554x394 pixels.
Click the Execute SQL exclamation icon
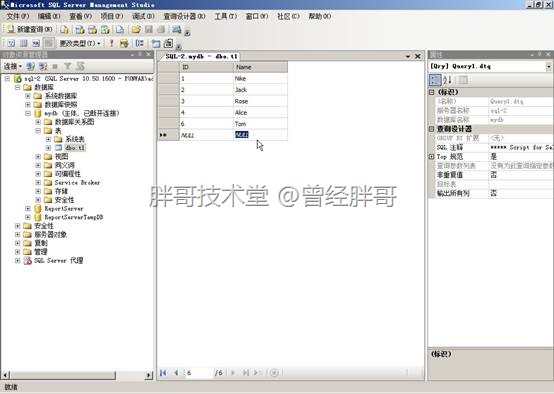point(112,43)
